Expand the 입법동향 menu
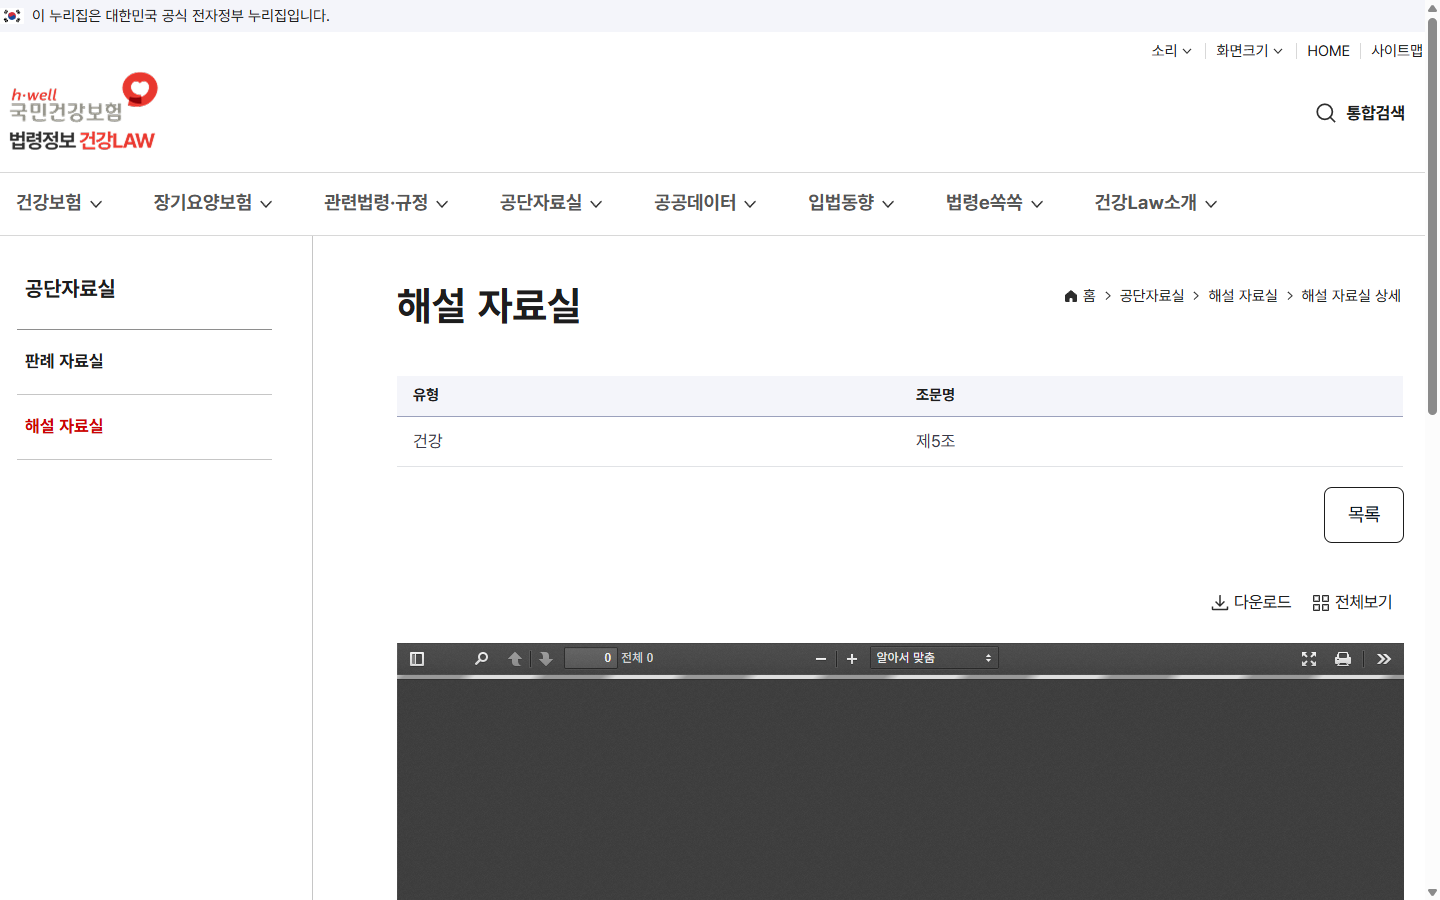The image size is (1440, 900). click(851, 203)
